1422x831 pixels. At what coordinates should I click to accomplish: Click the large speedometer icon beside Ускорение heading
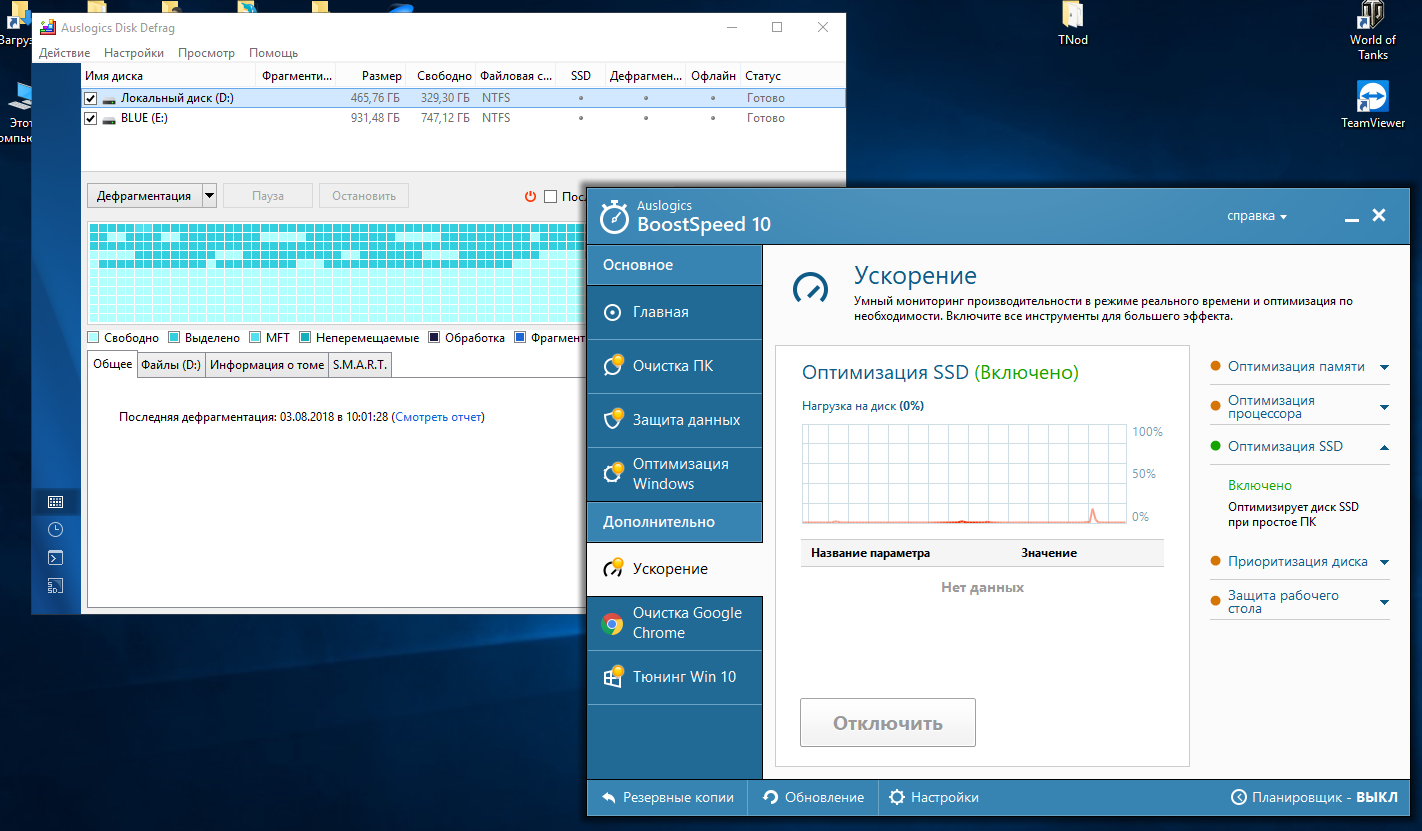tap(811, 289)
